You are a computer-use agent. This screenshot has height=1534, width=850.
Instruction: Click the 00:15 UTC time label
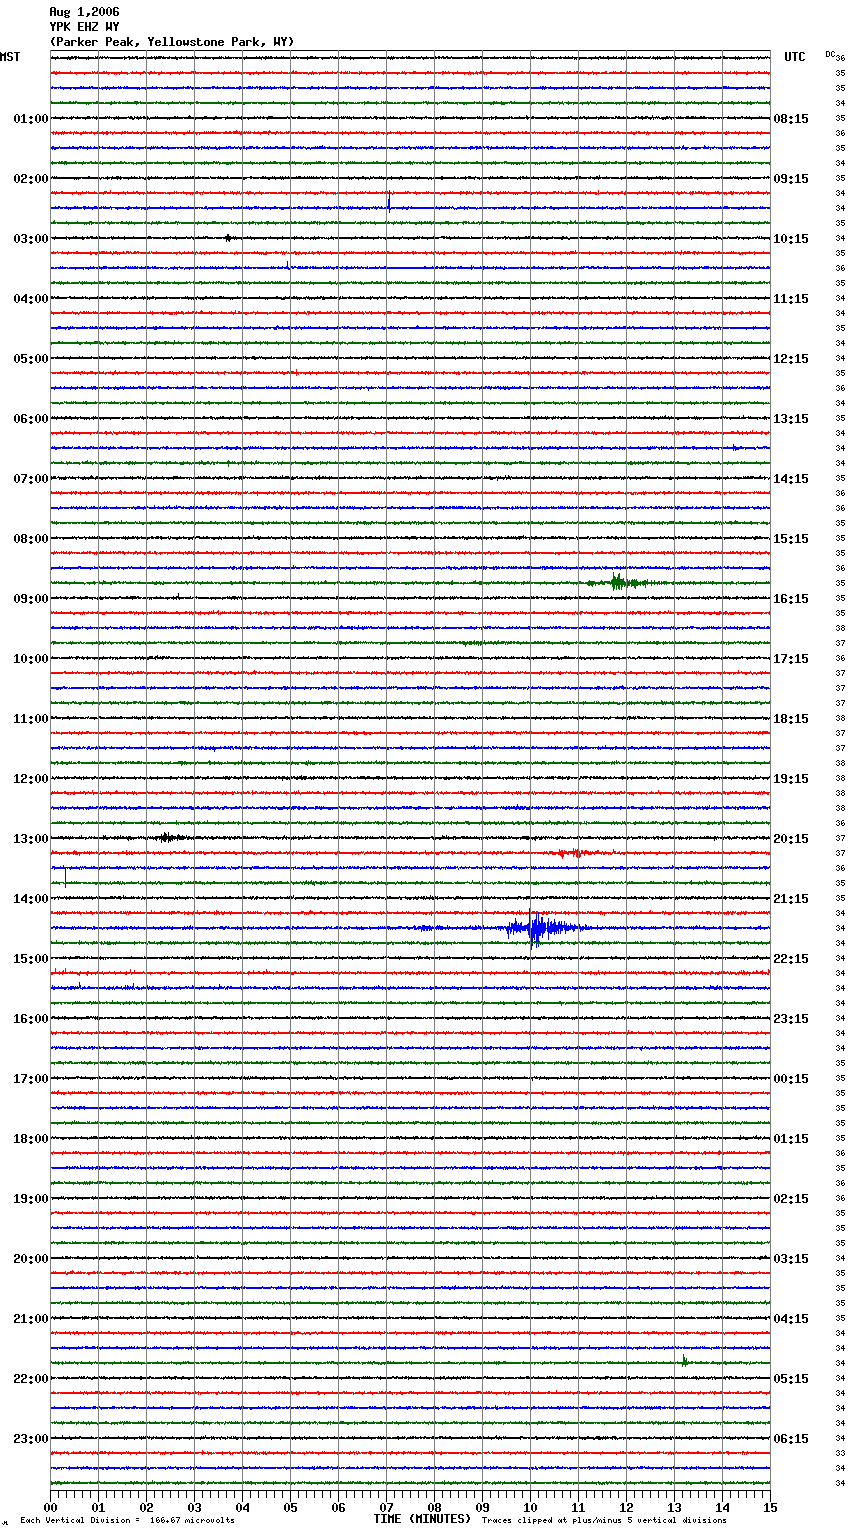tap(791, 1079)
